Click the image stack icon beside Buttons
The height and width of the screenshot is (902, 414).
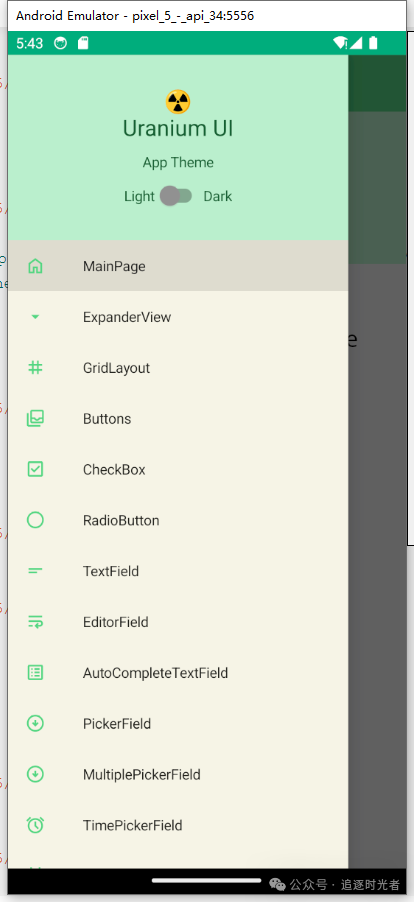[36, 418]
